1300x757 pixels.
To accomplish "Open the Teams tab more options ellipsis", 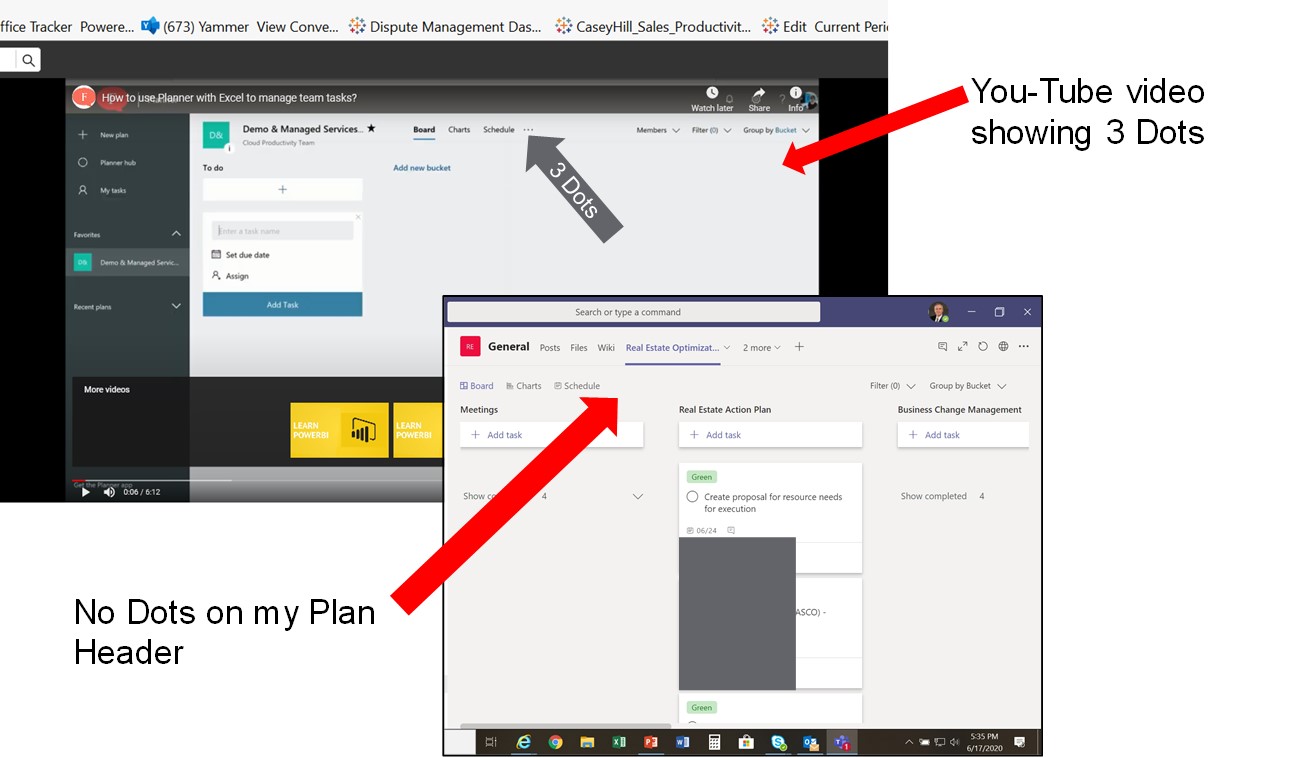I will click(x=1023, y=347).
